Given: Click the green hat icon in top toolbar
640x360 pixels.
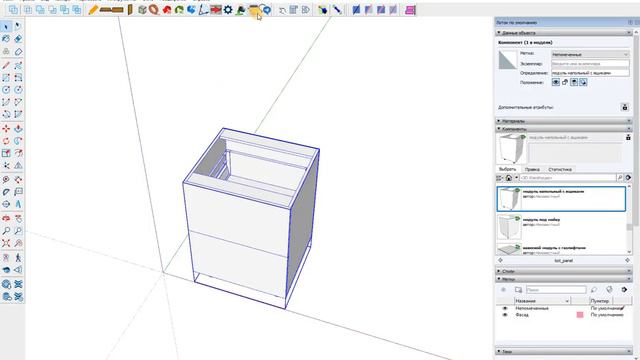Looking at the screenshot, I should tap(240, 10).
